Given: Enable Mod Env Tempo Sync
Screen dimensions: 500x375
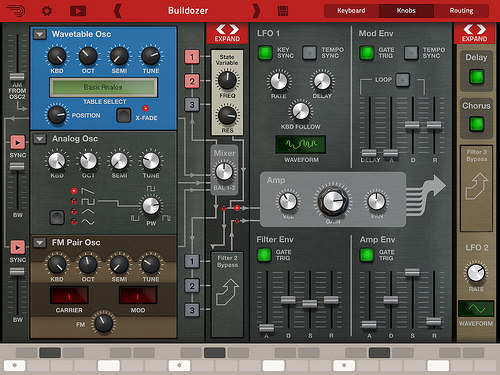Looking at the screenshot, I should coord(411,53).
